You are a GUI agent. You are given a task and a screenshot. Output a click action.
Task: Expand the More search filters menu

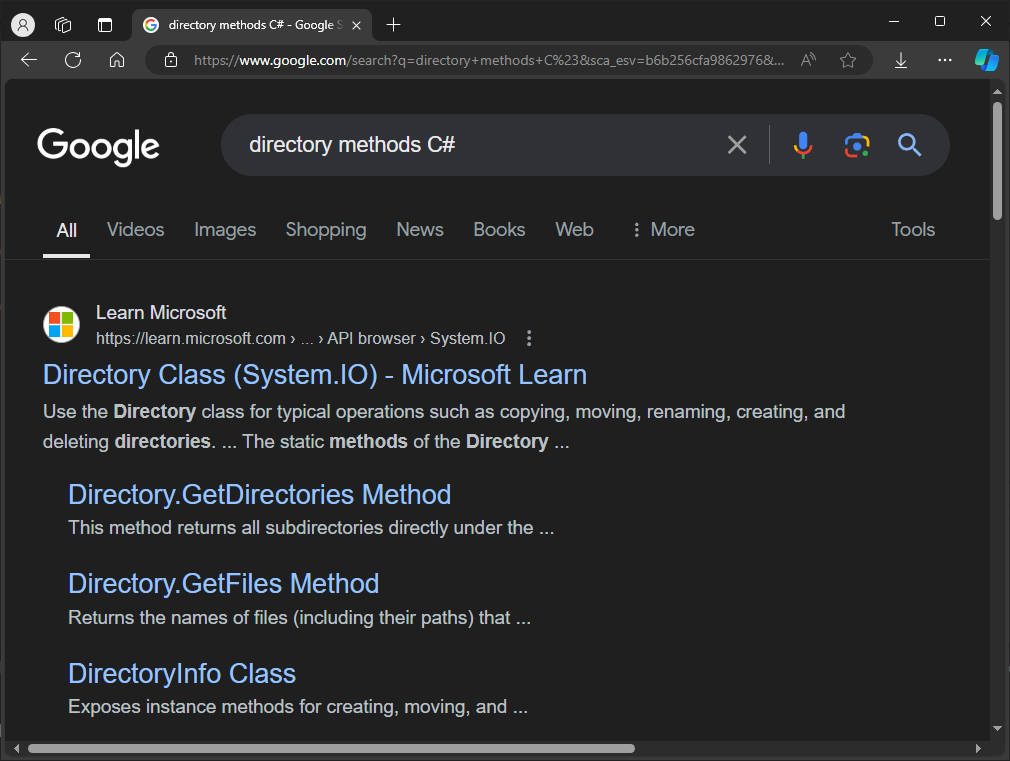tap(663, 230)
